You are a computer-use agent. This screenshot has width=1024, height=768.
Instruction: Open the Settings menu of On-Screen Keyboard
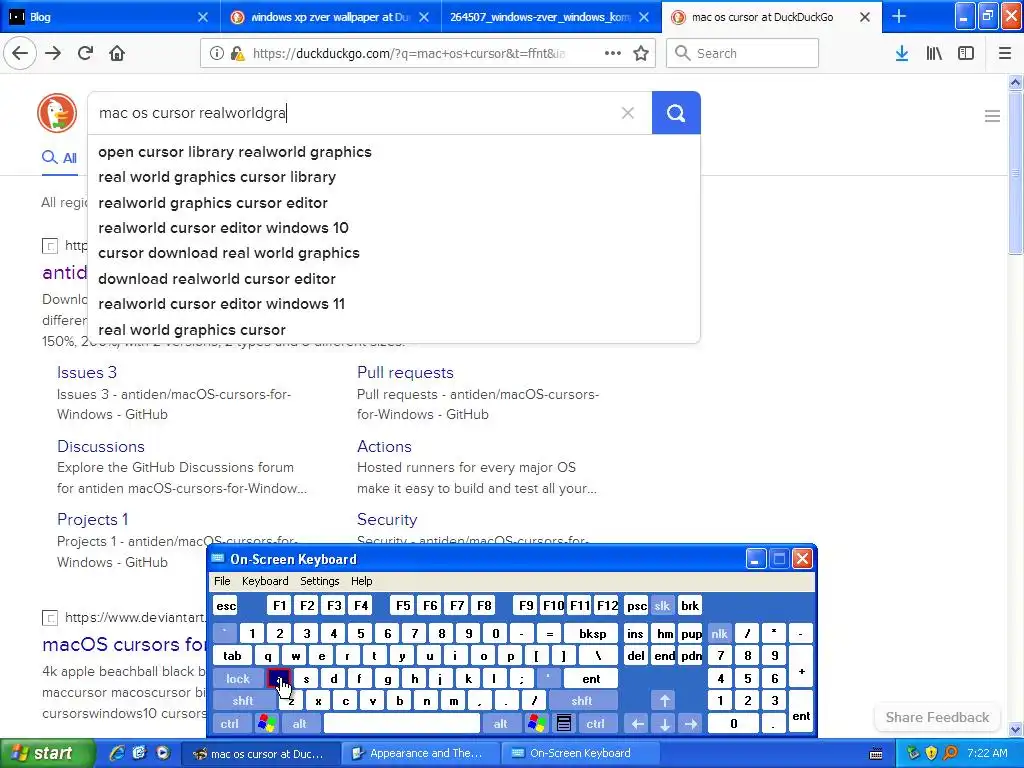pos(319,581)
